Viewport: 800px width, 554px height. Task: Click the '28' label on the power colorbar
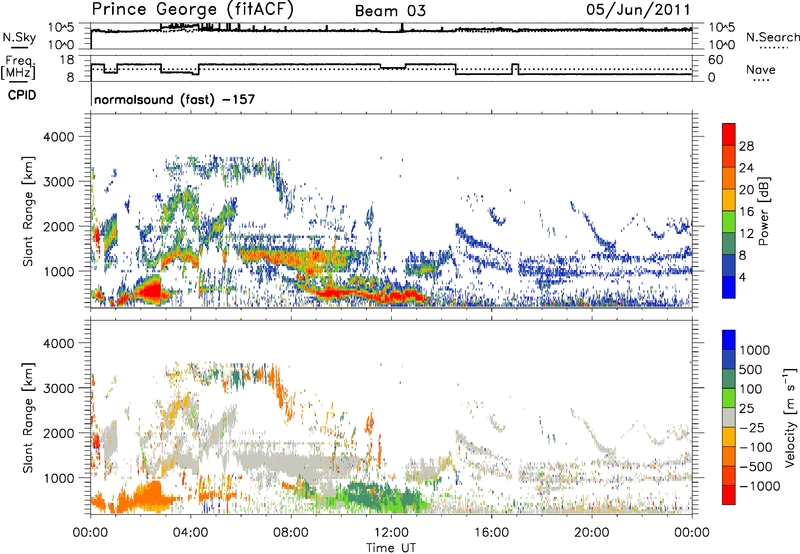point(746,146)
